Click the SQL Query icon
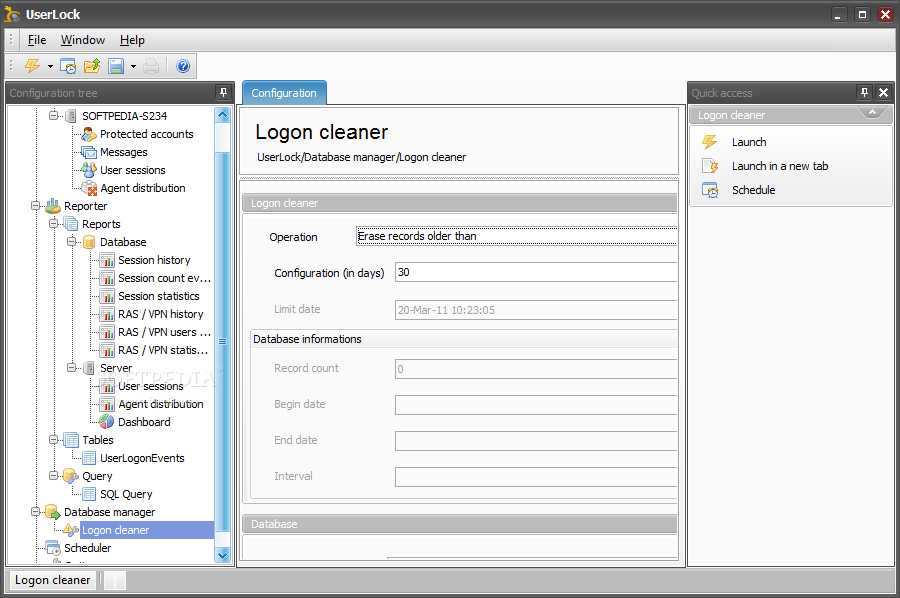Viewport: 900px width, 598px height. (89, 494)
